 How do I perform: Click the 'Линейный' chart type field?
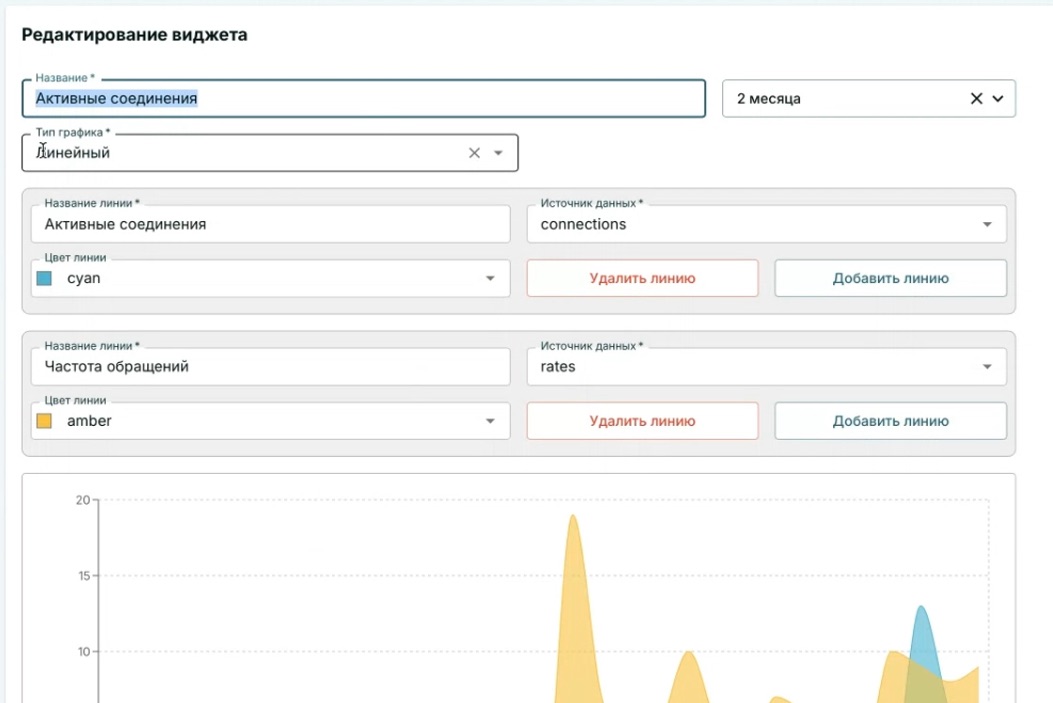pyautogui.click(x=270, y=153)
